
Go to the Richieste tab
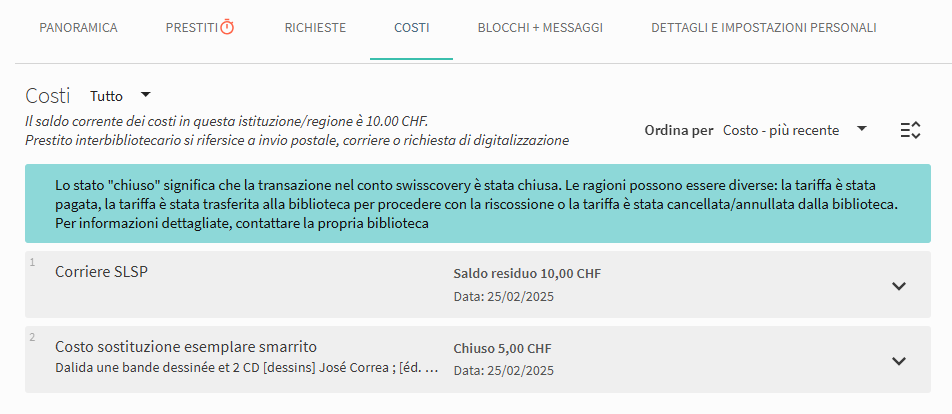[315, 28]
